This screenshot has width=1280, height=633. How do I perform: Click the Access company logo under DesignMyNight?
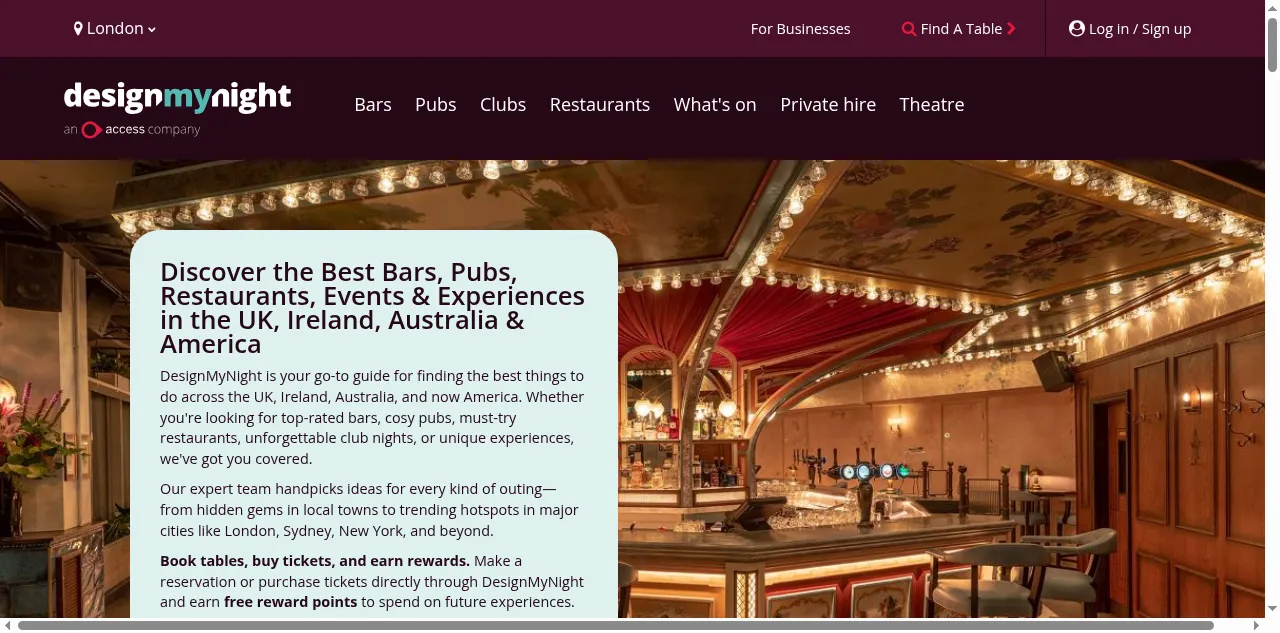(x=132, y=129)
